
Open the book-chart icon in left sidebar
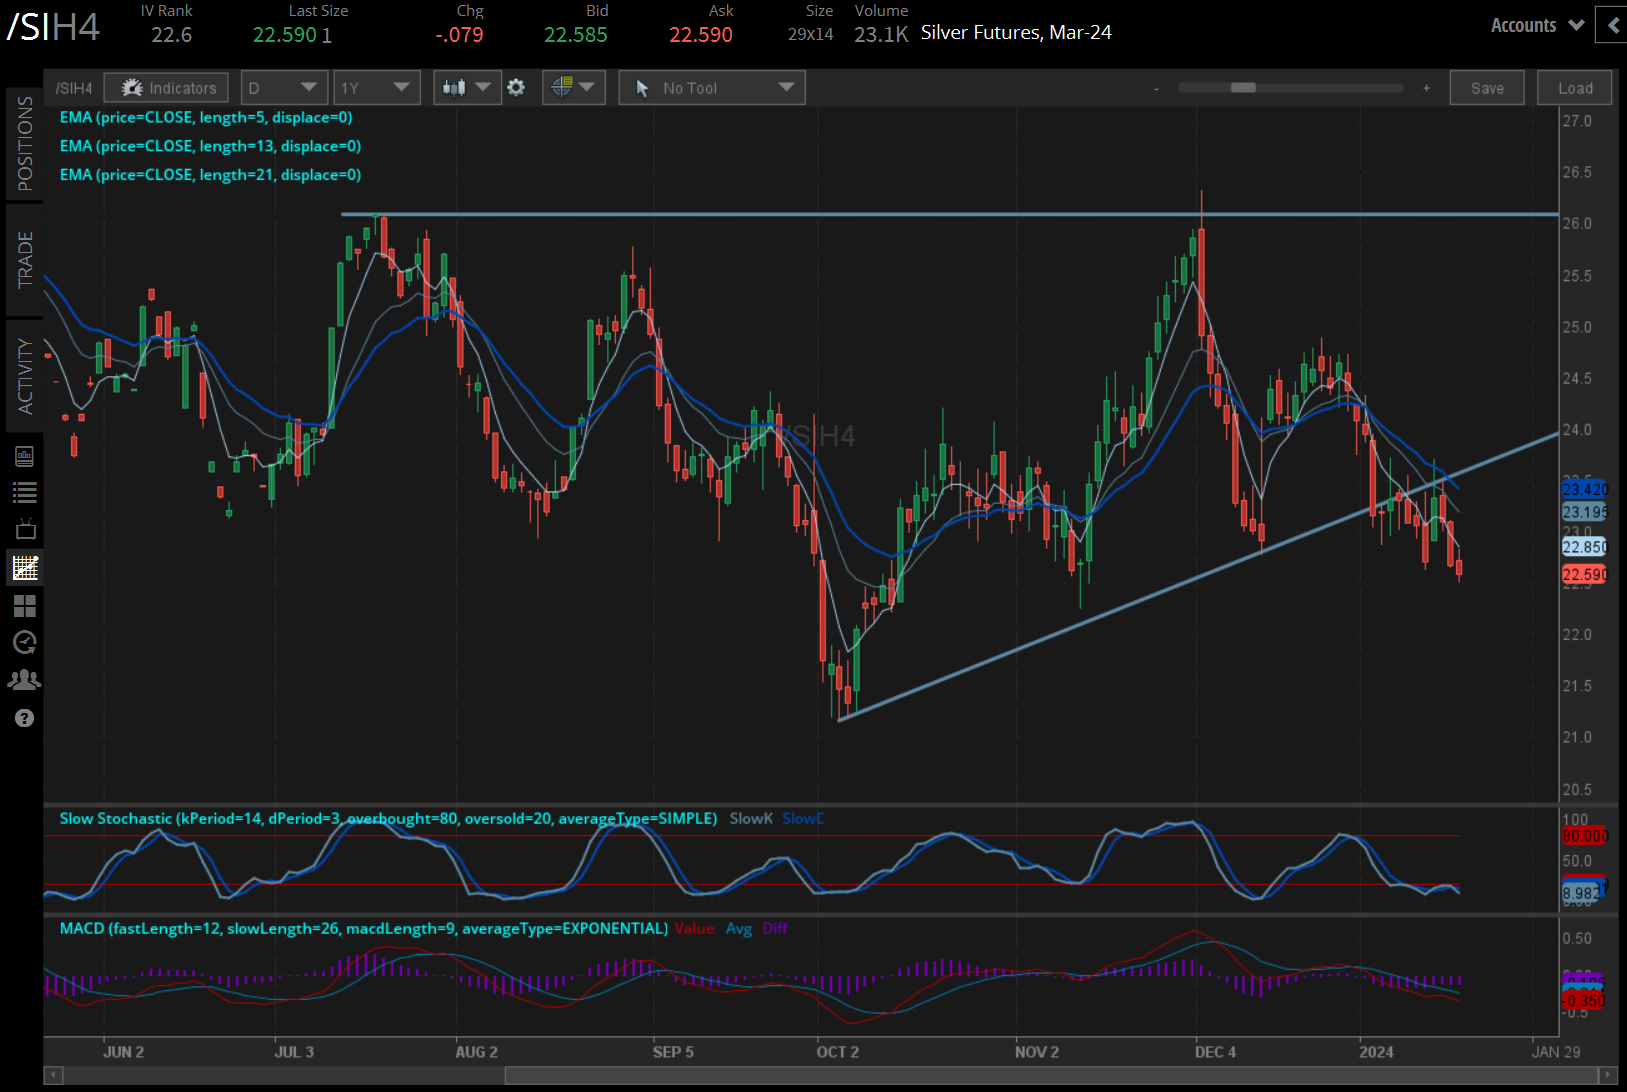[25, 457]
